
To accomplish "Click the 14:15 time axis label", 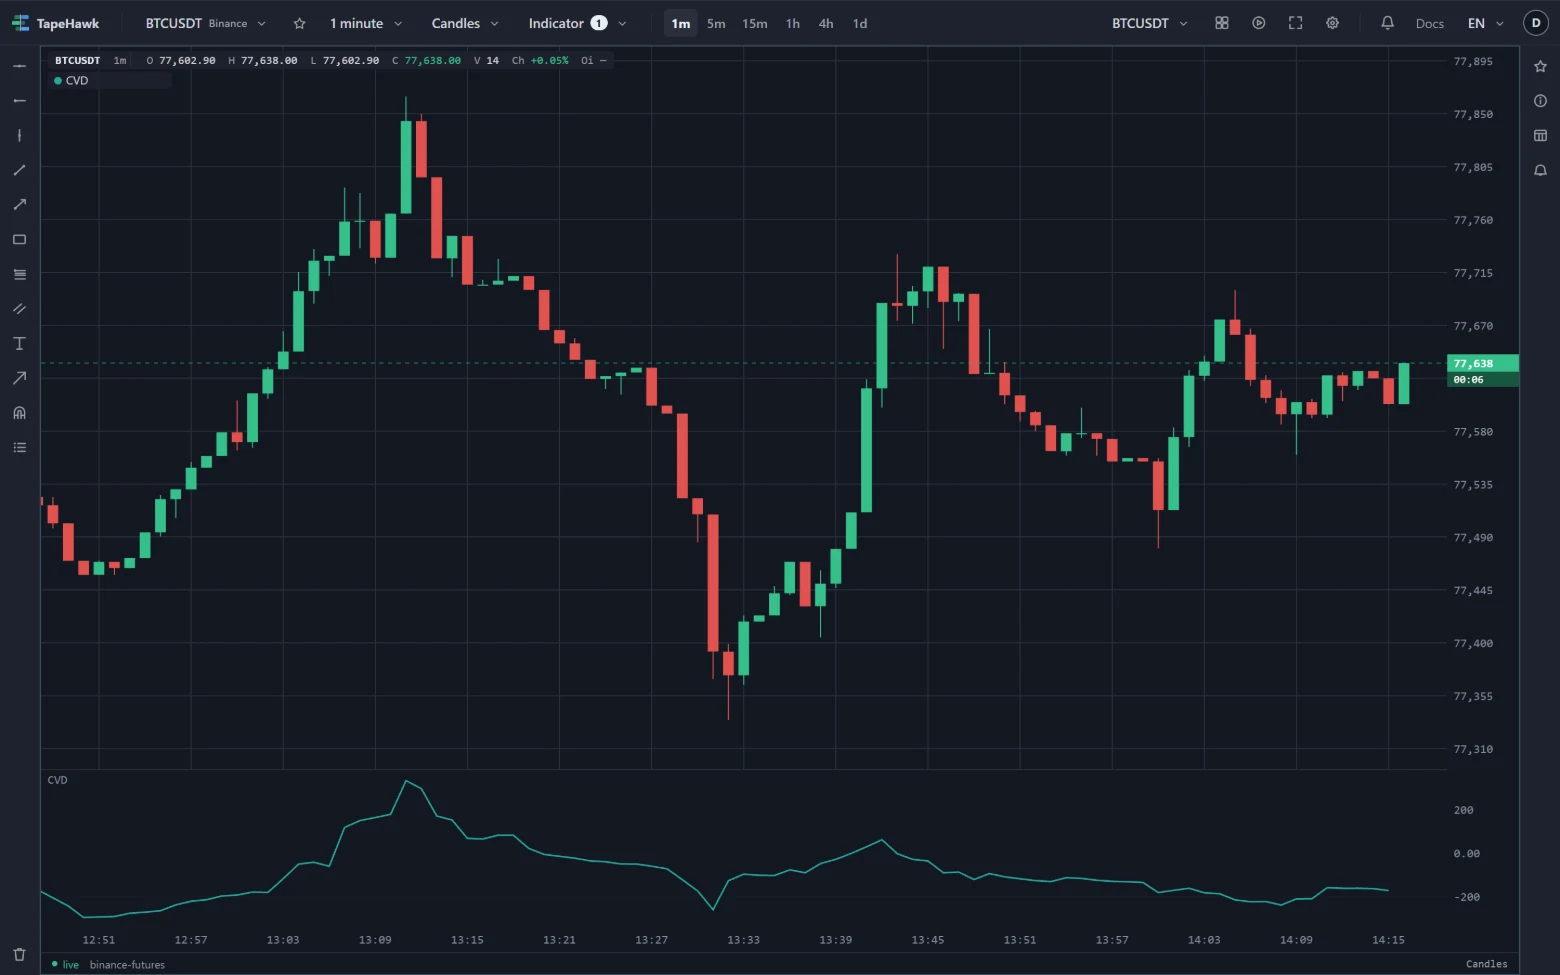I will [1388, 940].
